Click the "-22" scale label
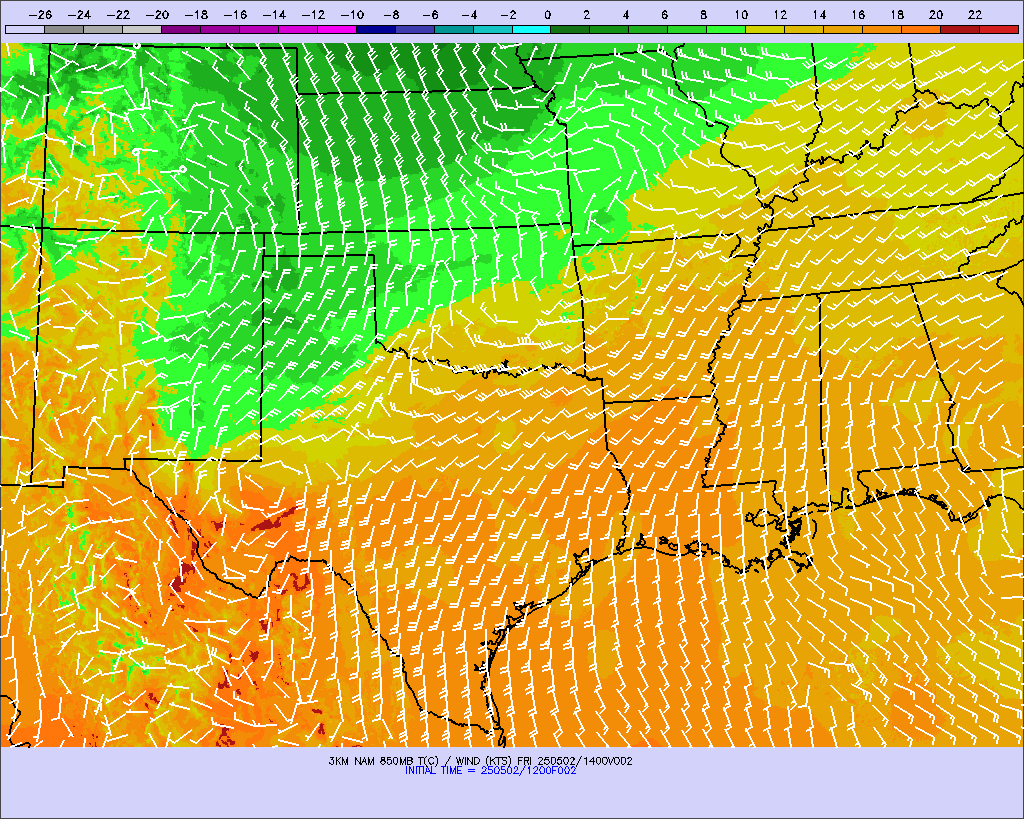The image size is (1024, 819). pyautogui.click(x=119, y=14)
